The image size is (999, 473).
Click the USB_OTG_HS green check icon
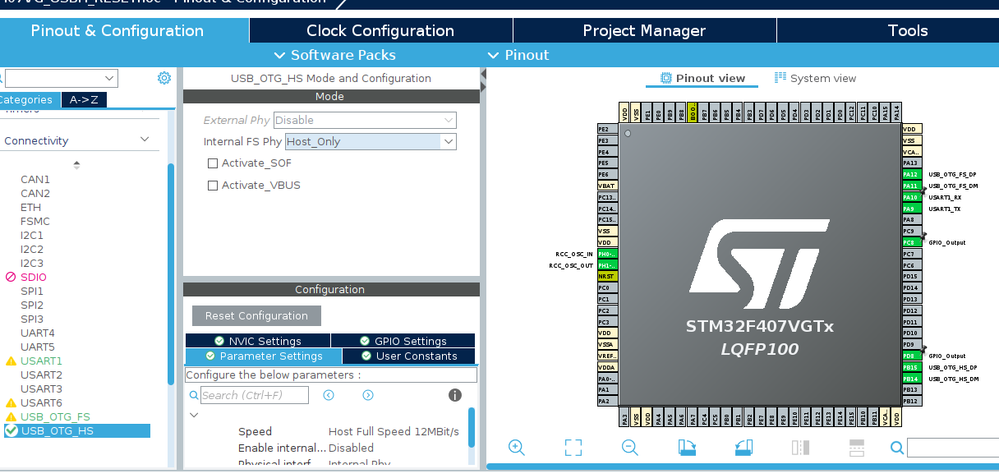pyautogui.click(x=11, y=431)
